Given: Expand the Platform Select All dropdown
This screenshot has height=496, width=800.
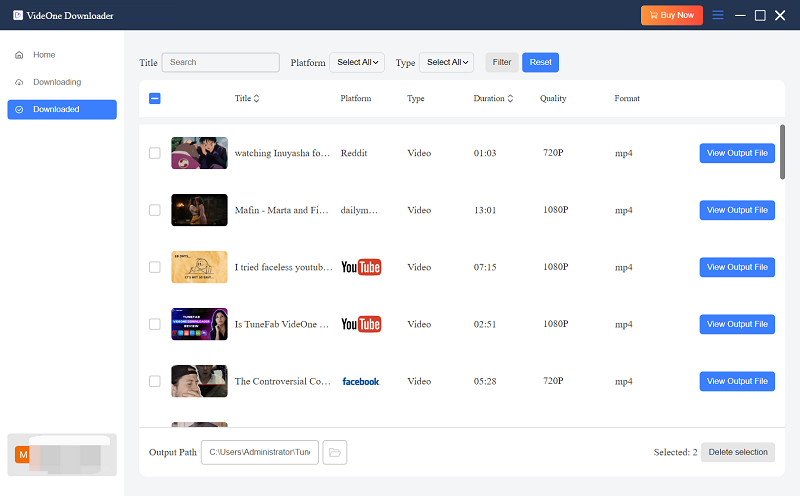Looking at the screenshot, I should click(357, 62).
